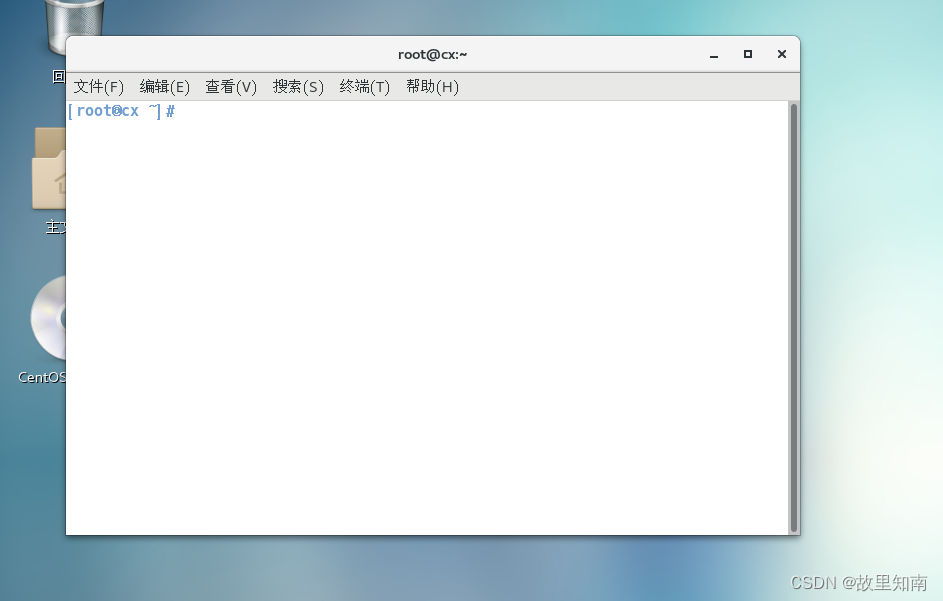Open the 搜索(S) menu

click(298, 87)
